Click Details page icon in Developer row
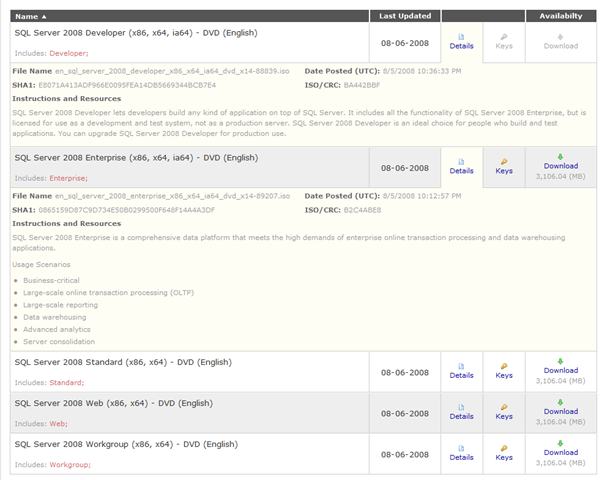602x480 pixels. click(x=461, y=37)
